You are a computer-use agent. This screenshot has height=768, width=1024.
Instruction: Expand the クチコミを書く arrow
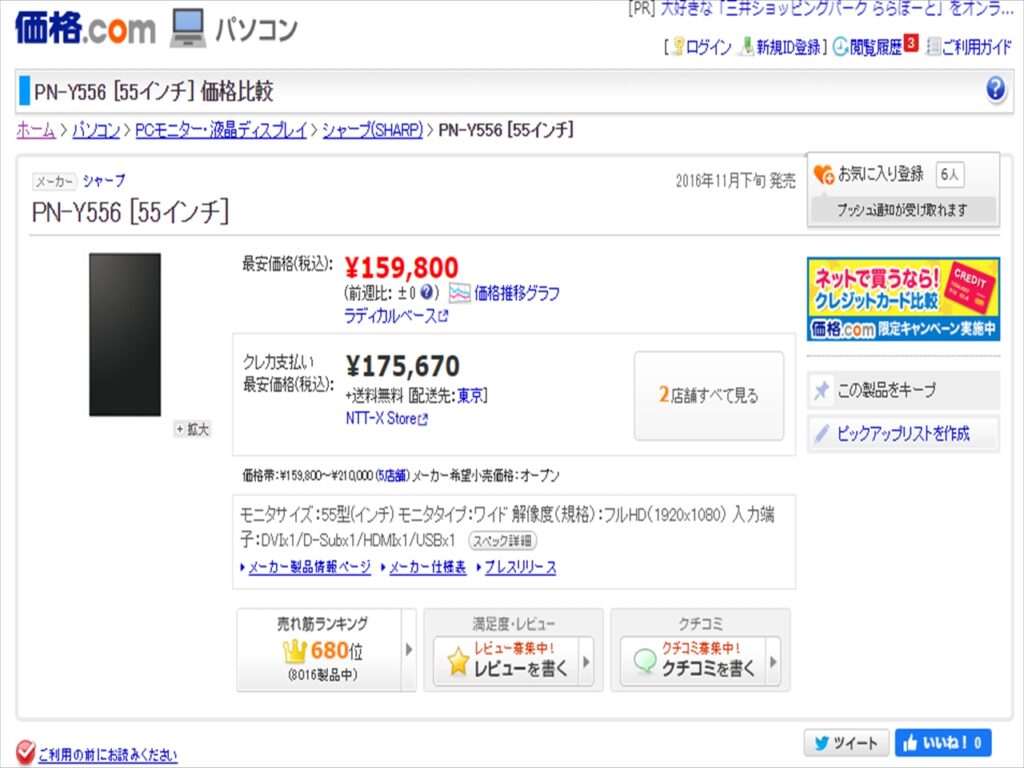coord(773,662)
